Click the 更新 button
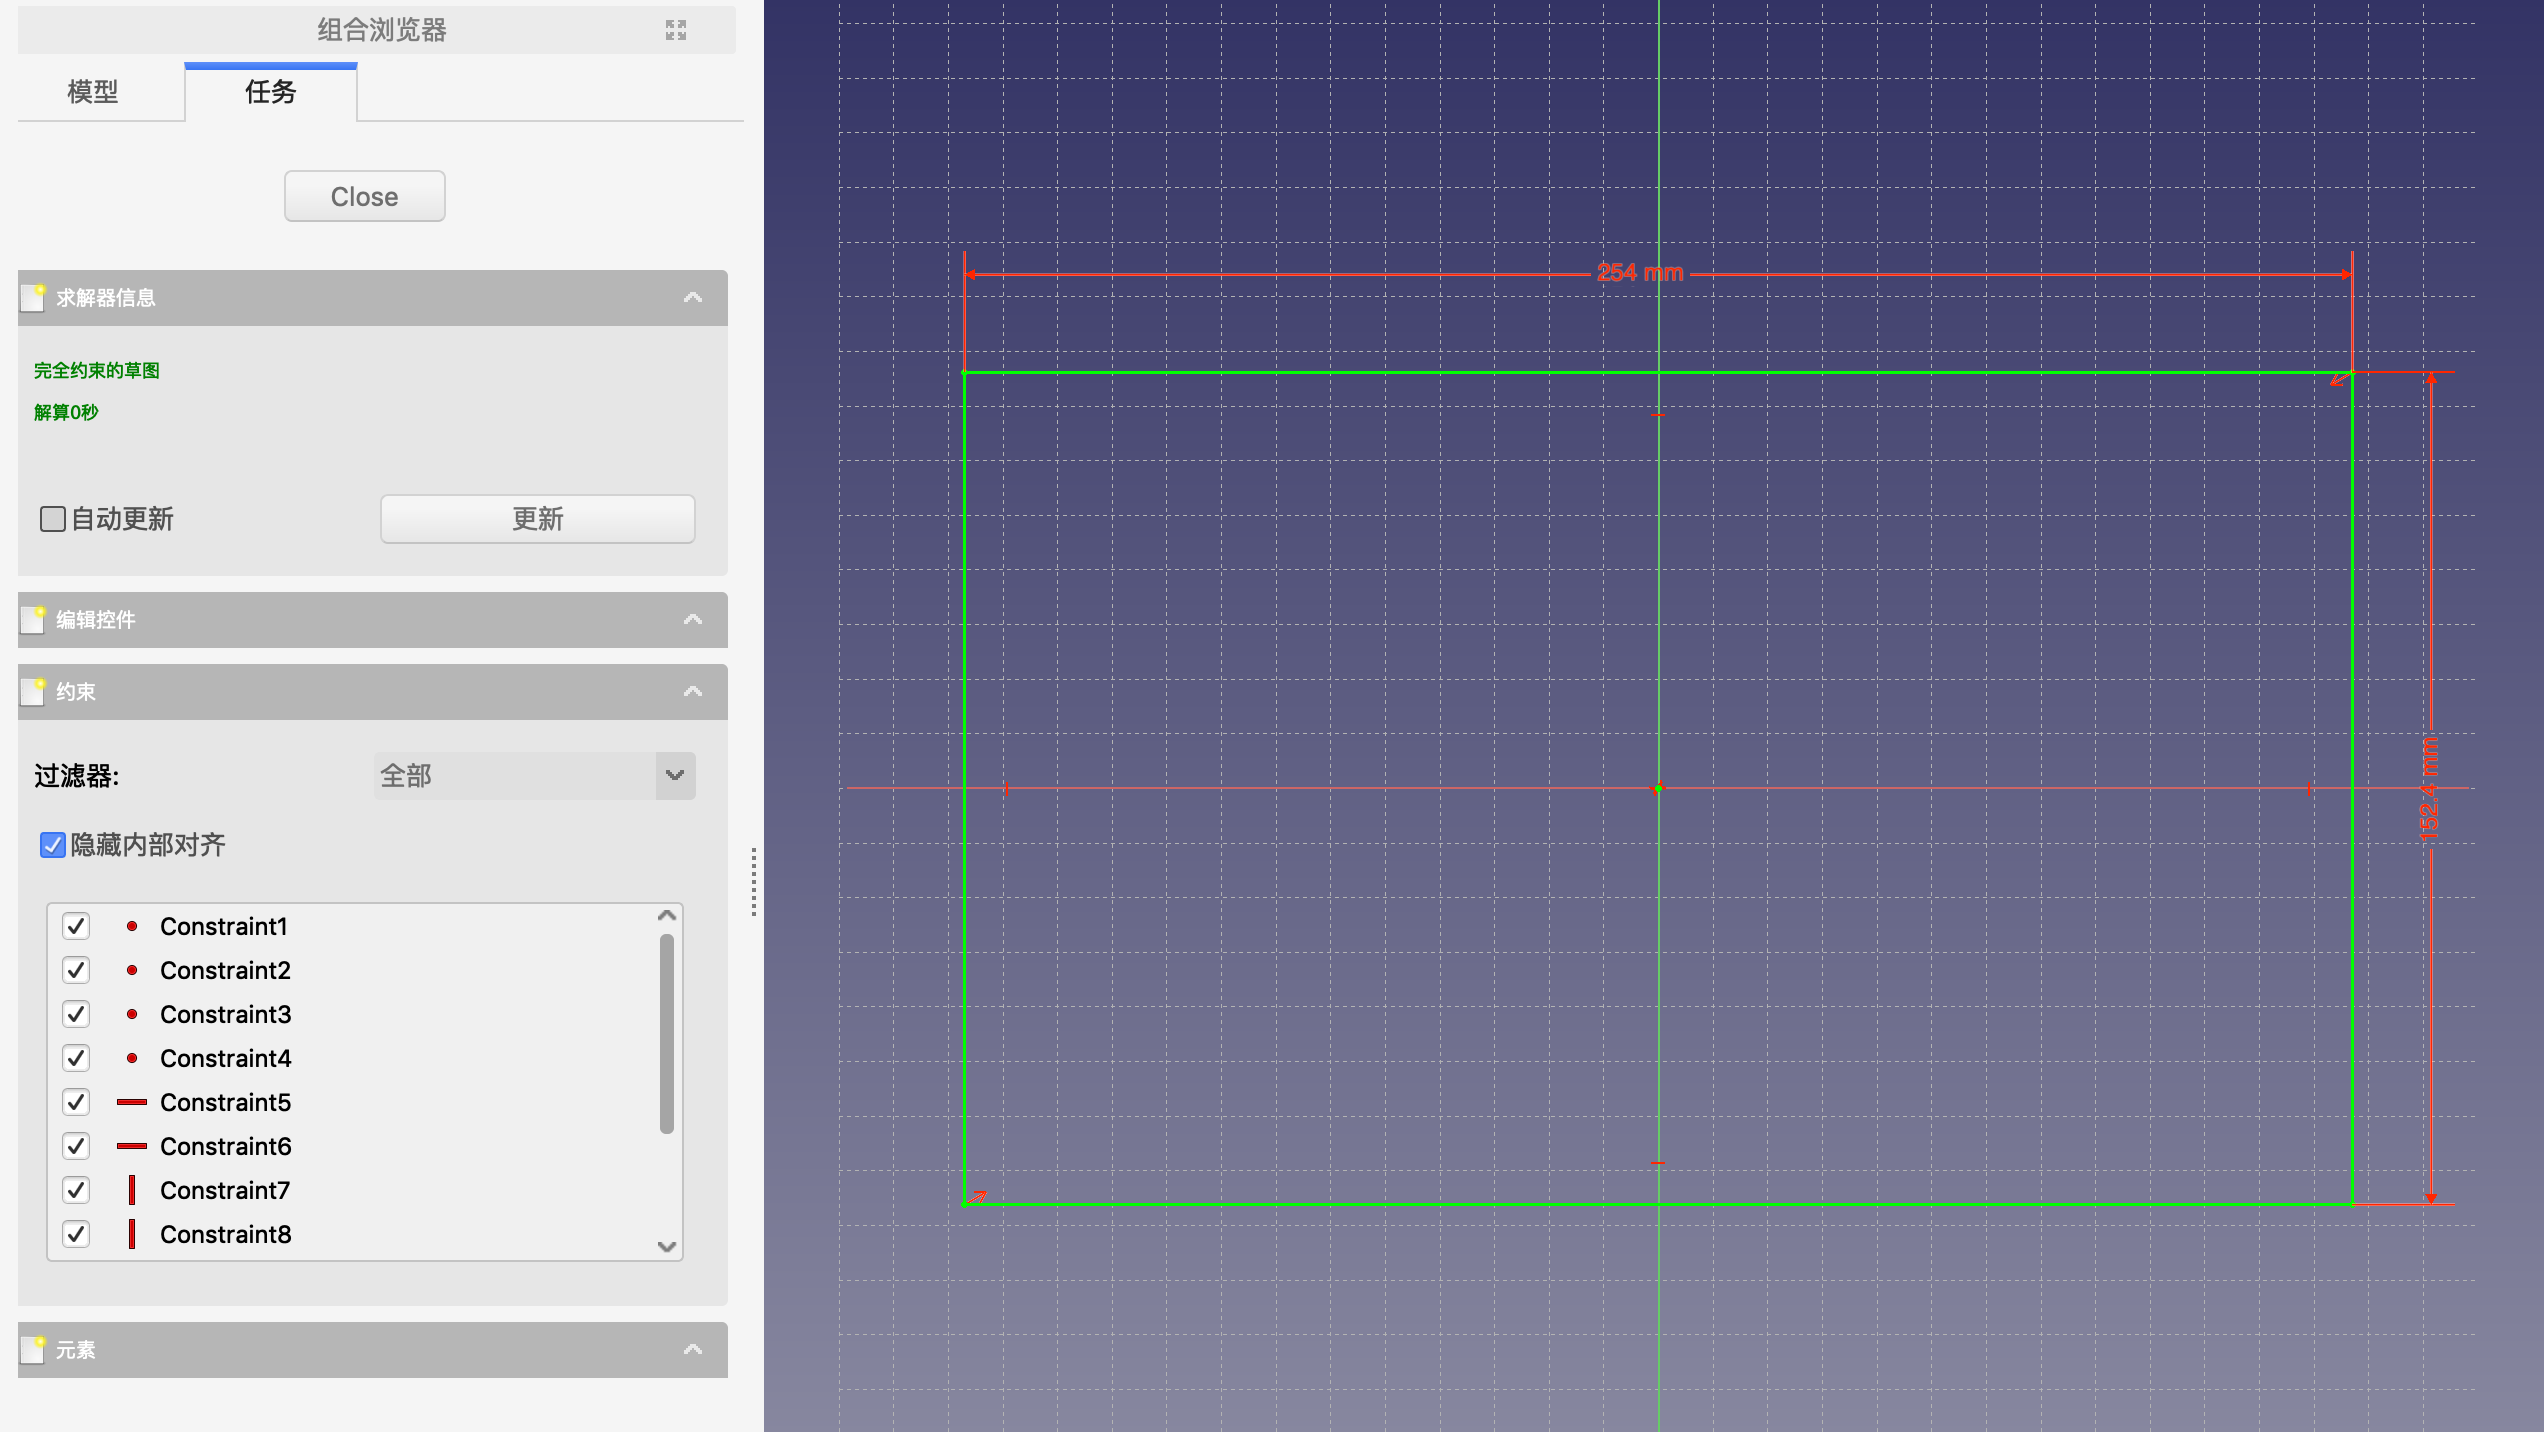 [536, 519]
